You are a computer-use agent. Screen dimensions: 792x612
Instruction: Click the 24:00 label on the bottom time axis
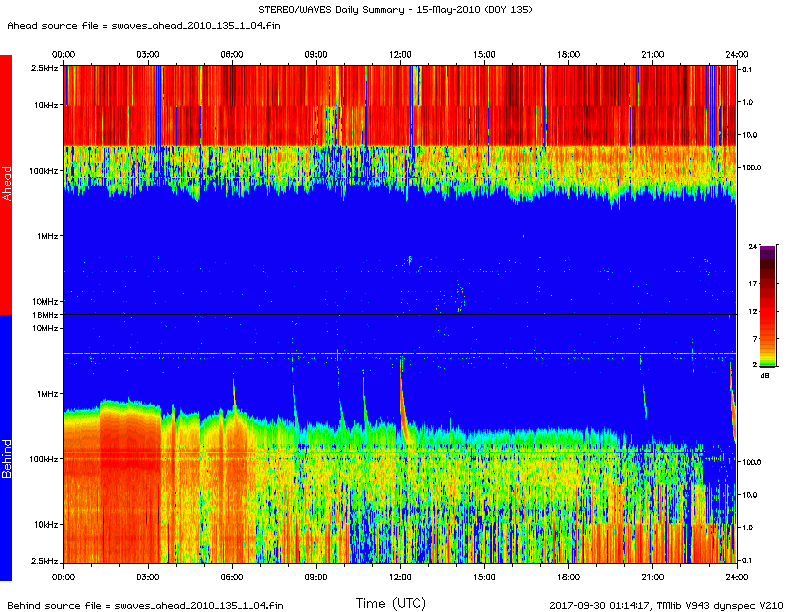click(x=736, y=577)
